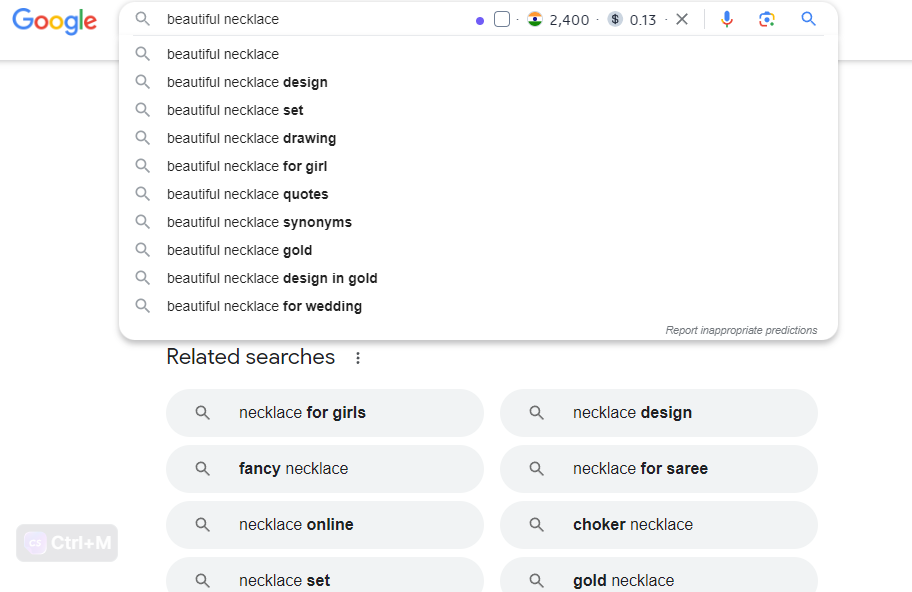
Task: Click Report inappropriate predictions link
Action: [x=741, y=330]
